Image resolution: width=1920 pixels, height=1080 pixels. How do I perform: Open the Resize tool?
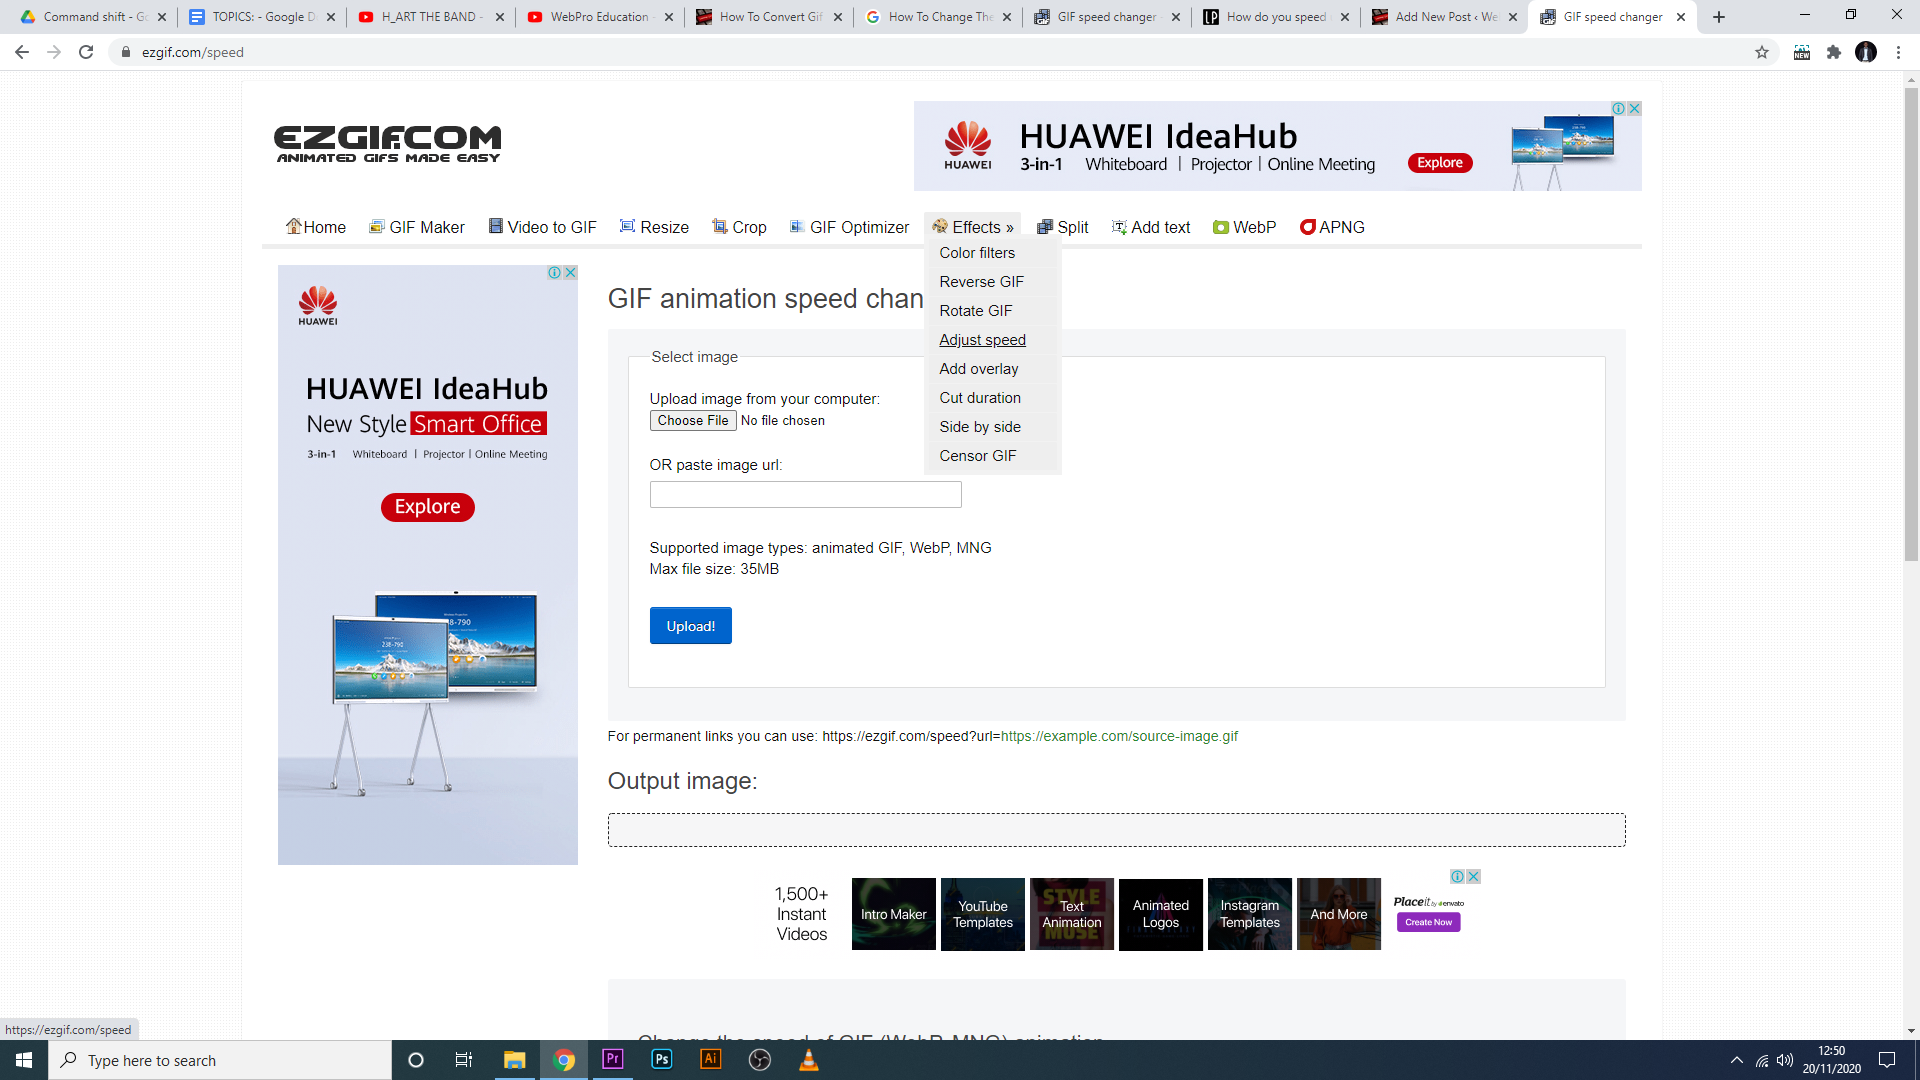coord(654,227)
